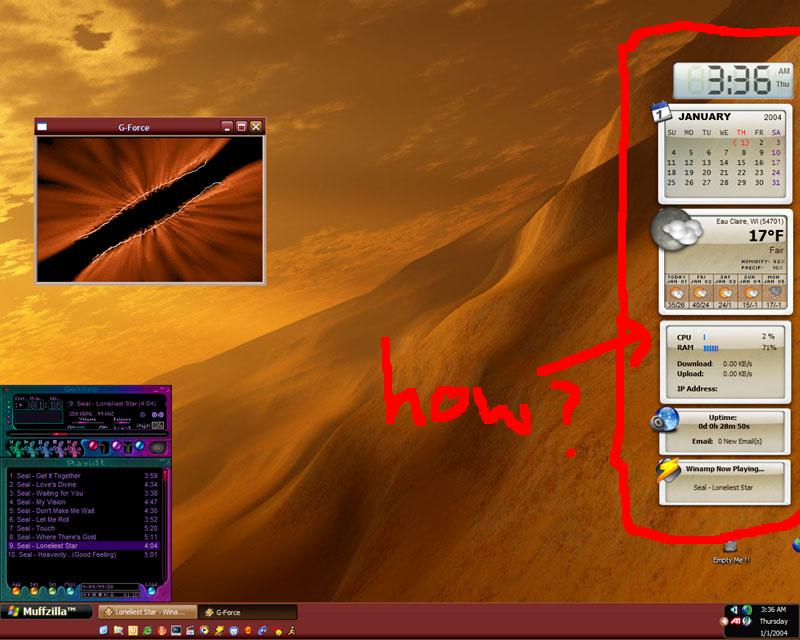Open the Rem button menu in the playlist
This screenshot has height=640, width=800.
[x=34, y=588]
